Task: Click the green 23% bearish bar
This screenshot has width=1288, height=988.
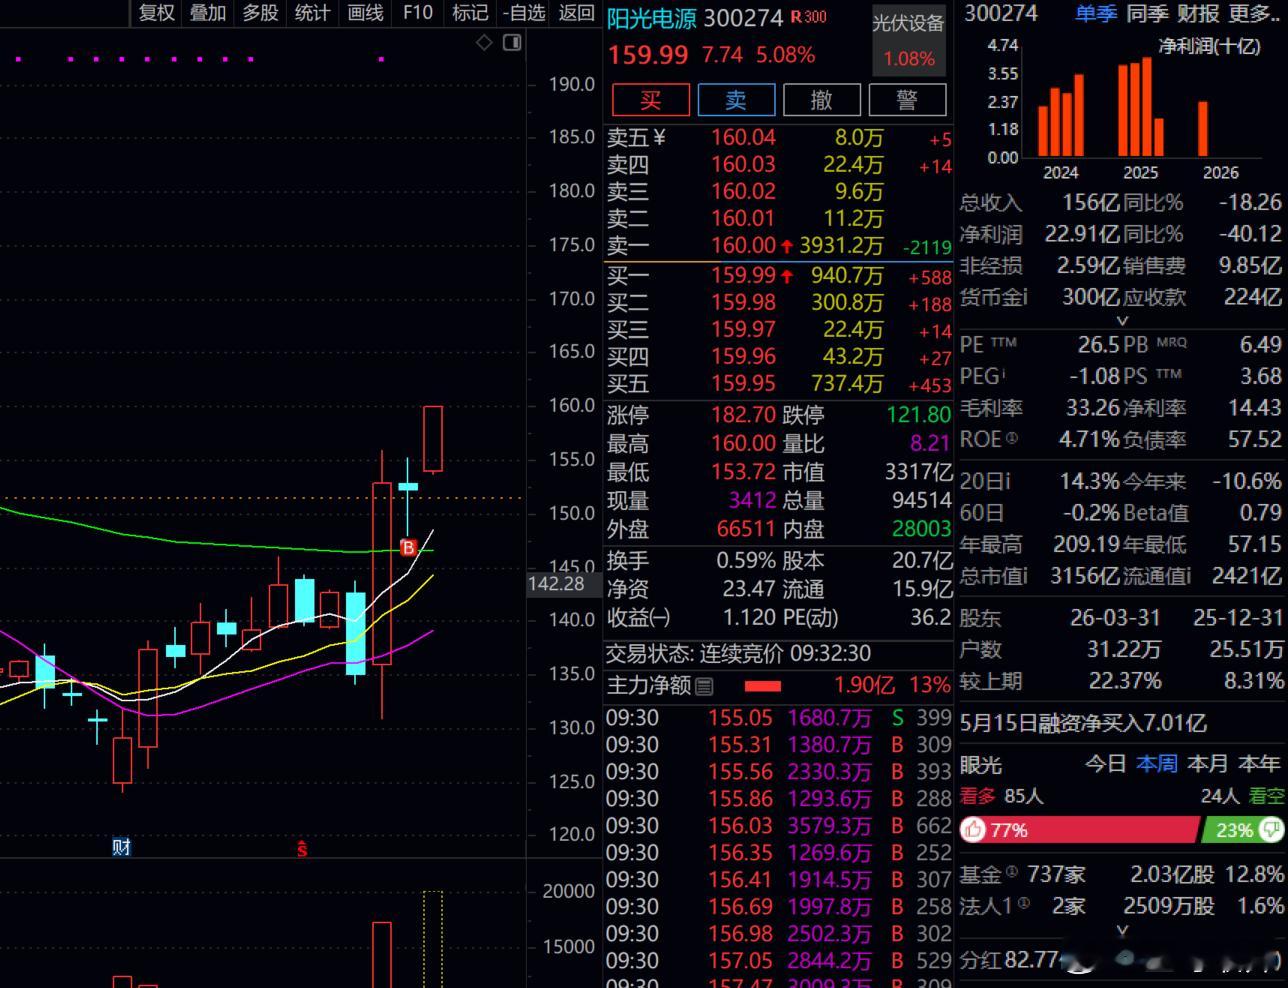Action: 1243,830
